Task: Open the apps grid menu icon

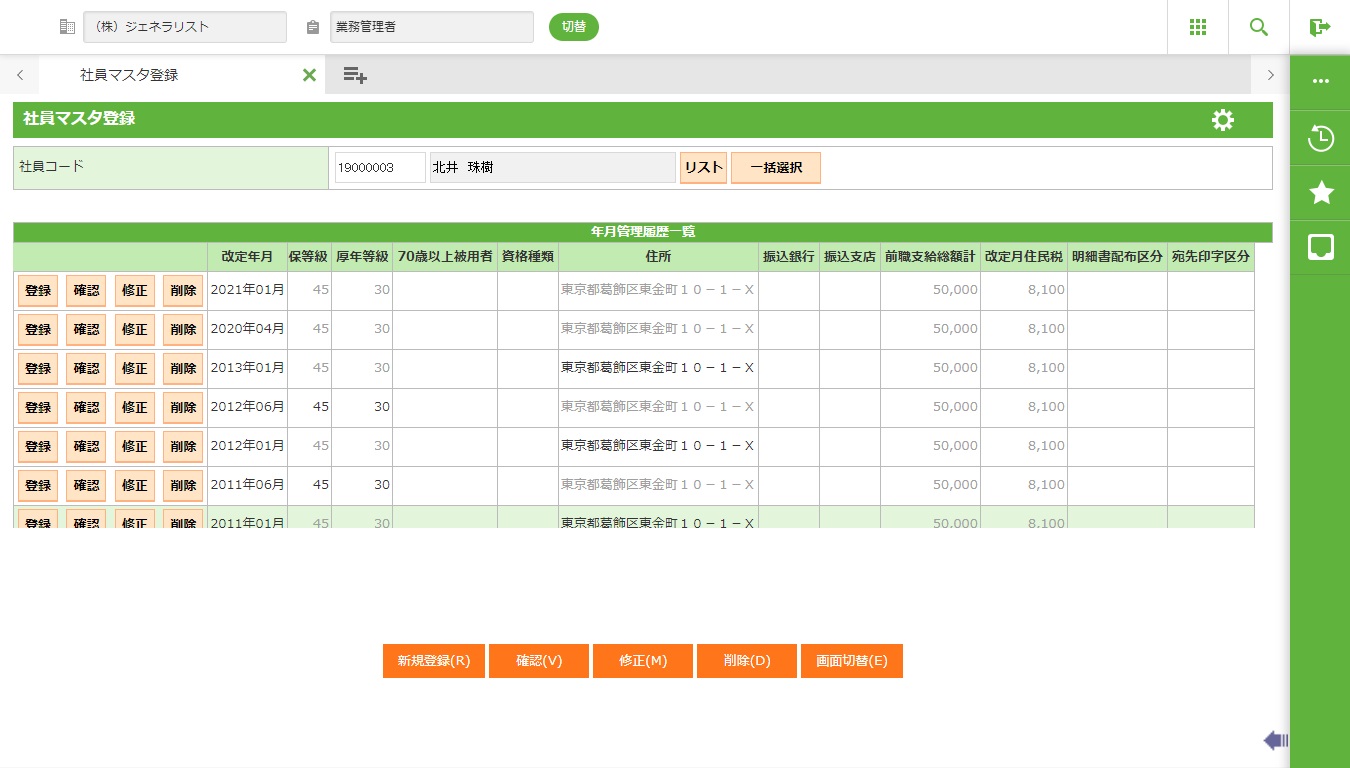Action: tap(1197, 27)
